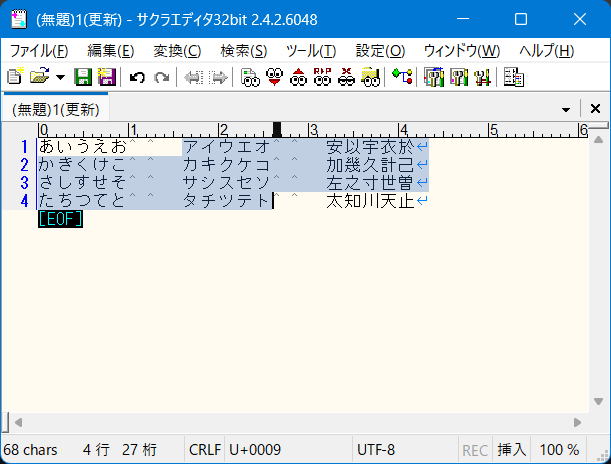Open the Find dialog binoculars icon

(250, 77)
